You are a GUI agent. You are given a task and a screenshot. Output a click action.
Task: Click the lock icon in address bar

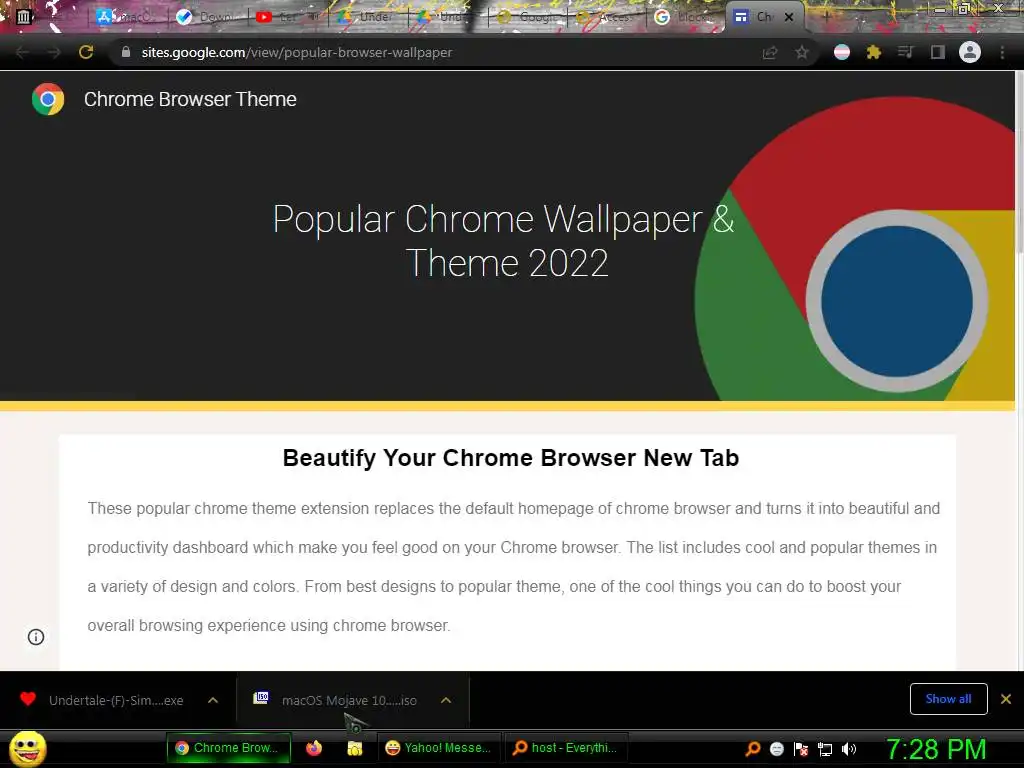[x=126, y=52]
